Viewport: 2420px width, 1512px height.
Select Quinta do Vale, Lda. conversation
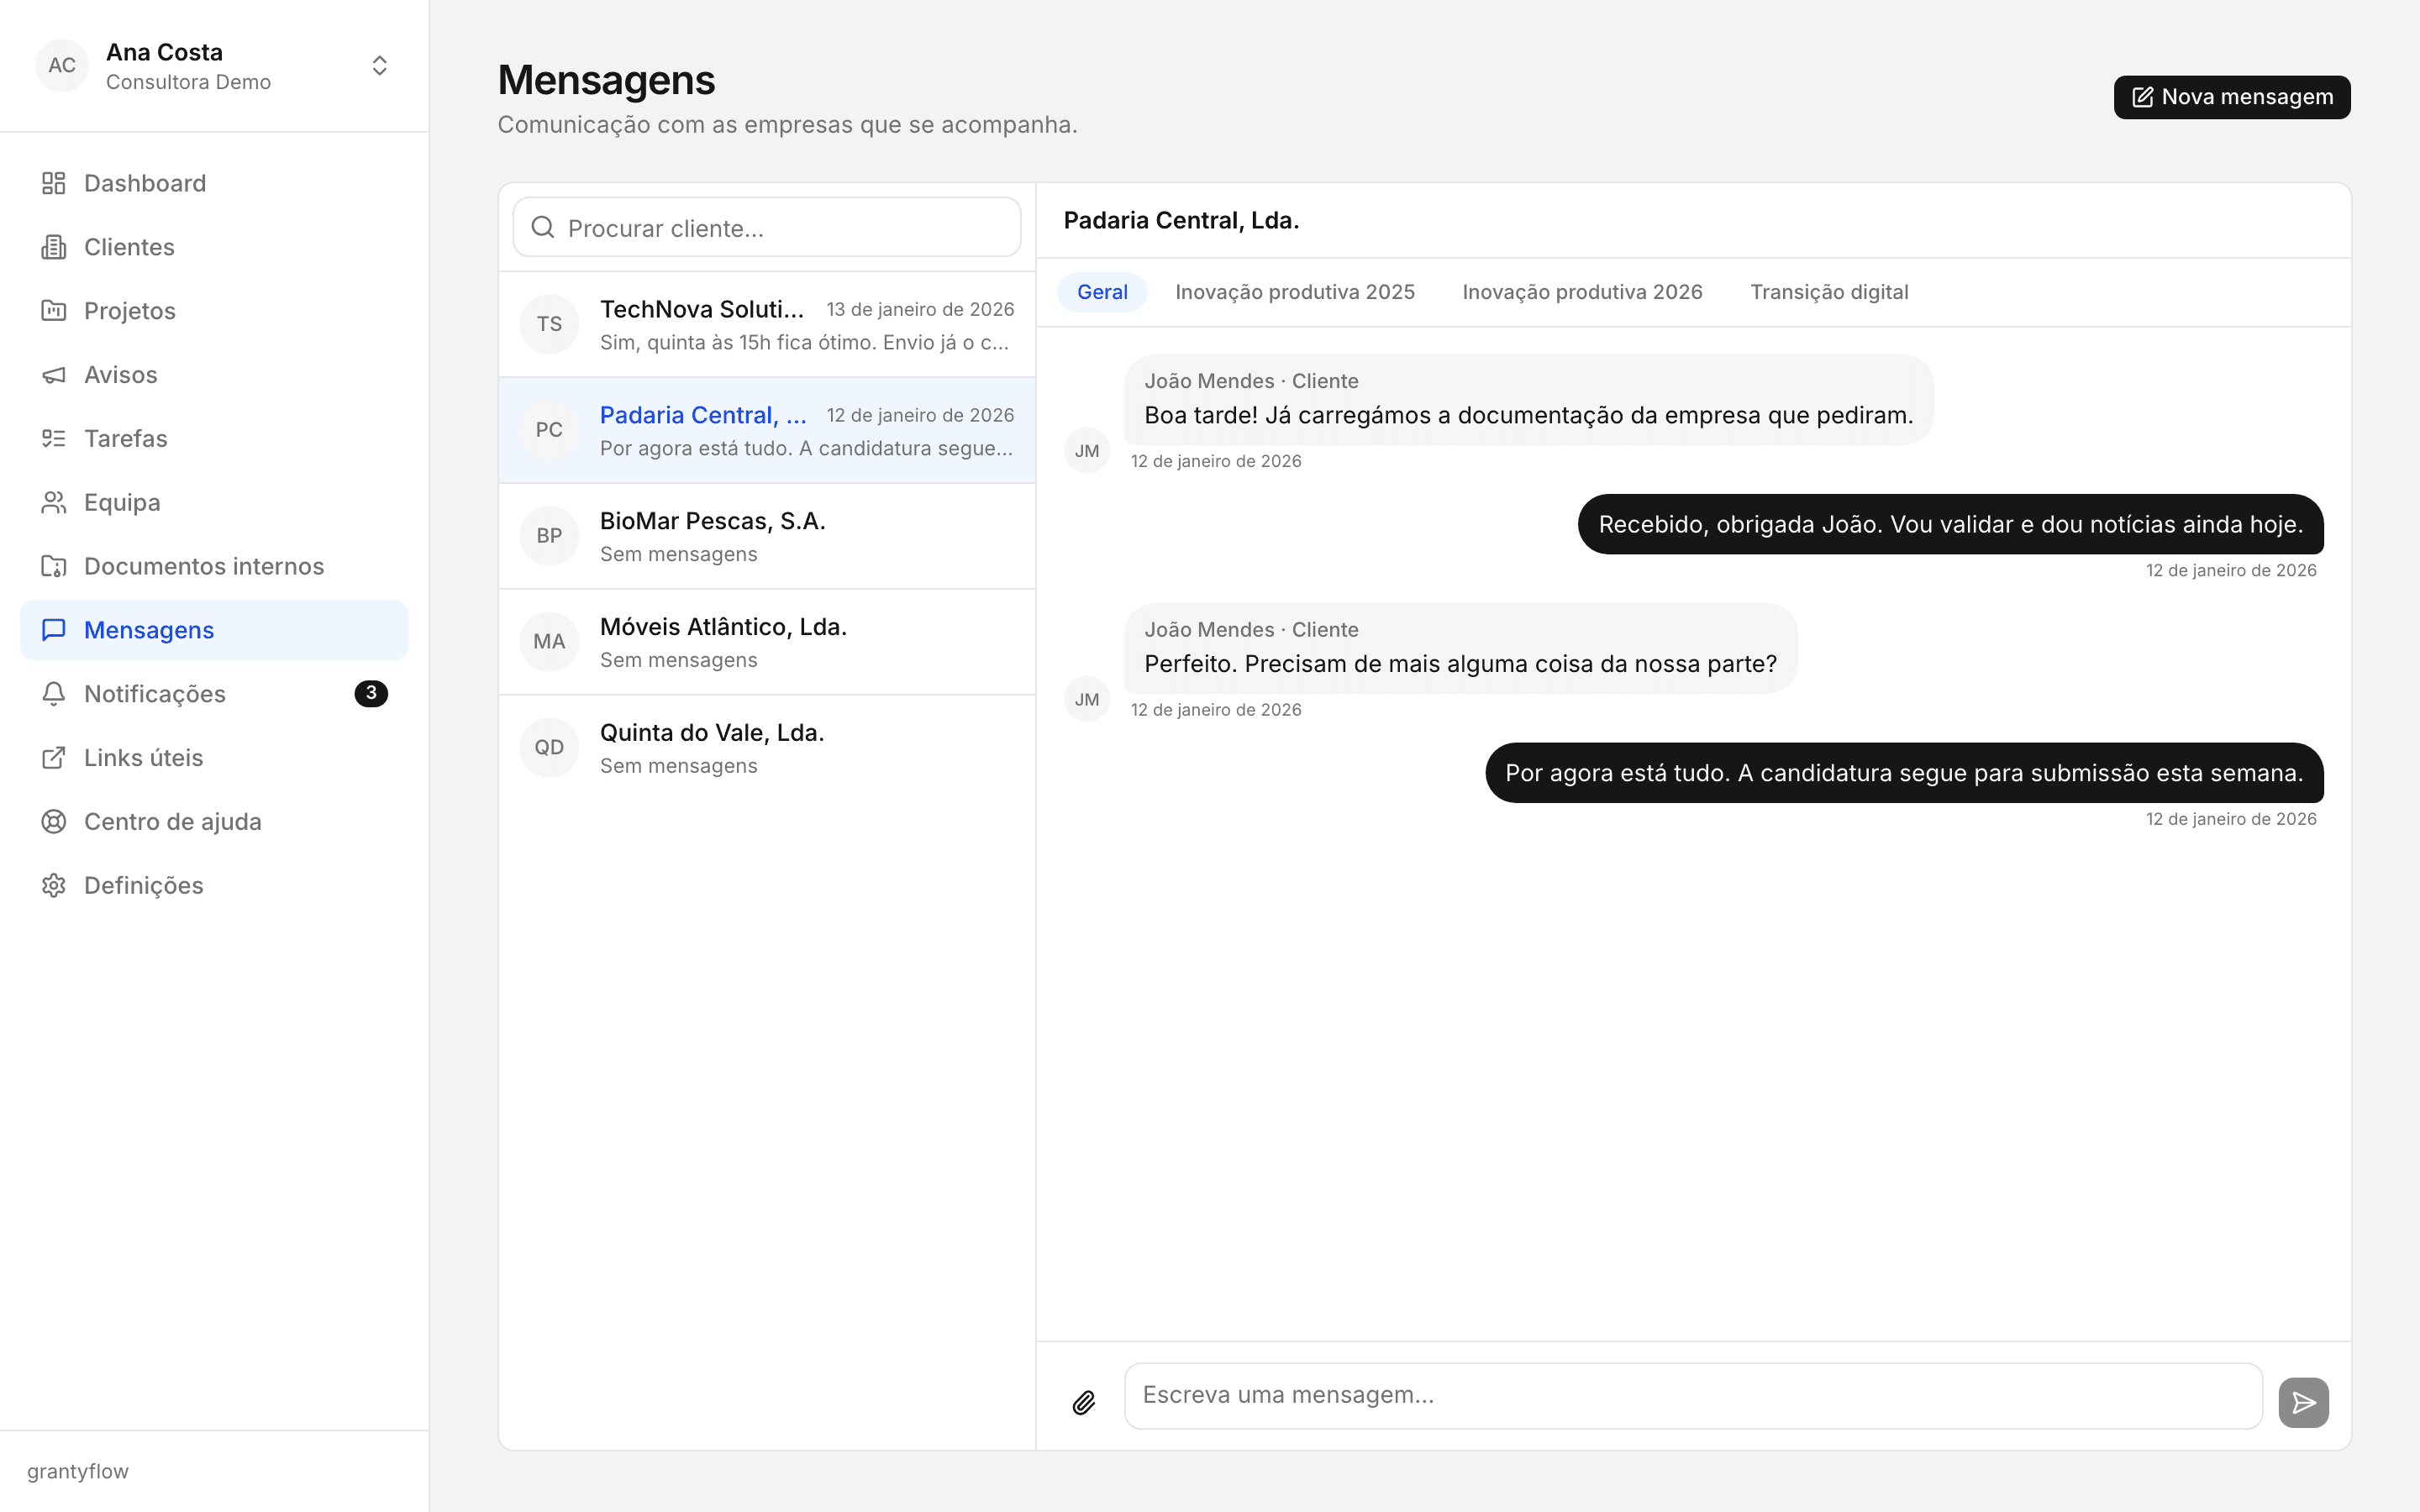(x=767, y=748)
